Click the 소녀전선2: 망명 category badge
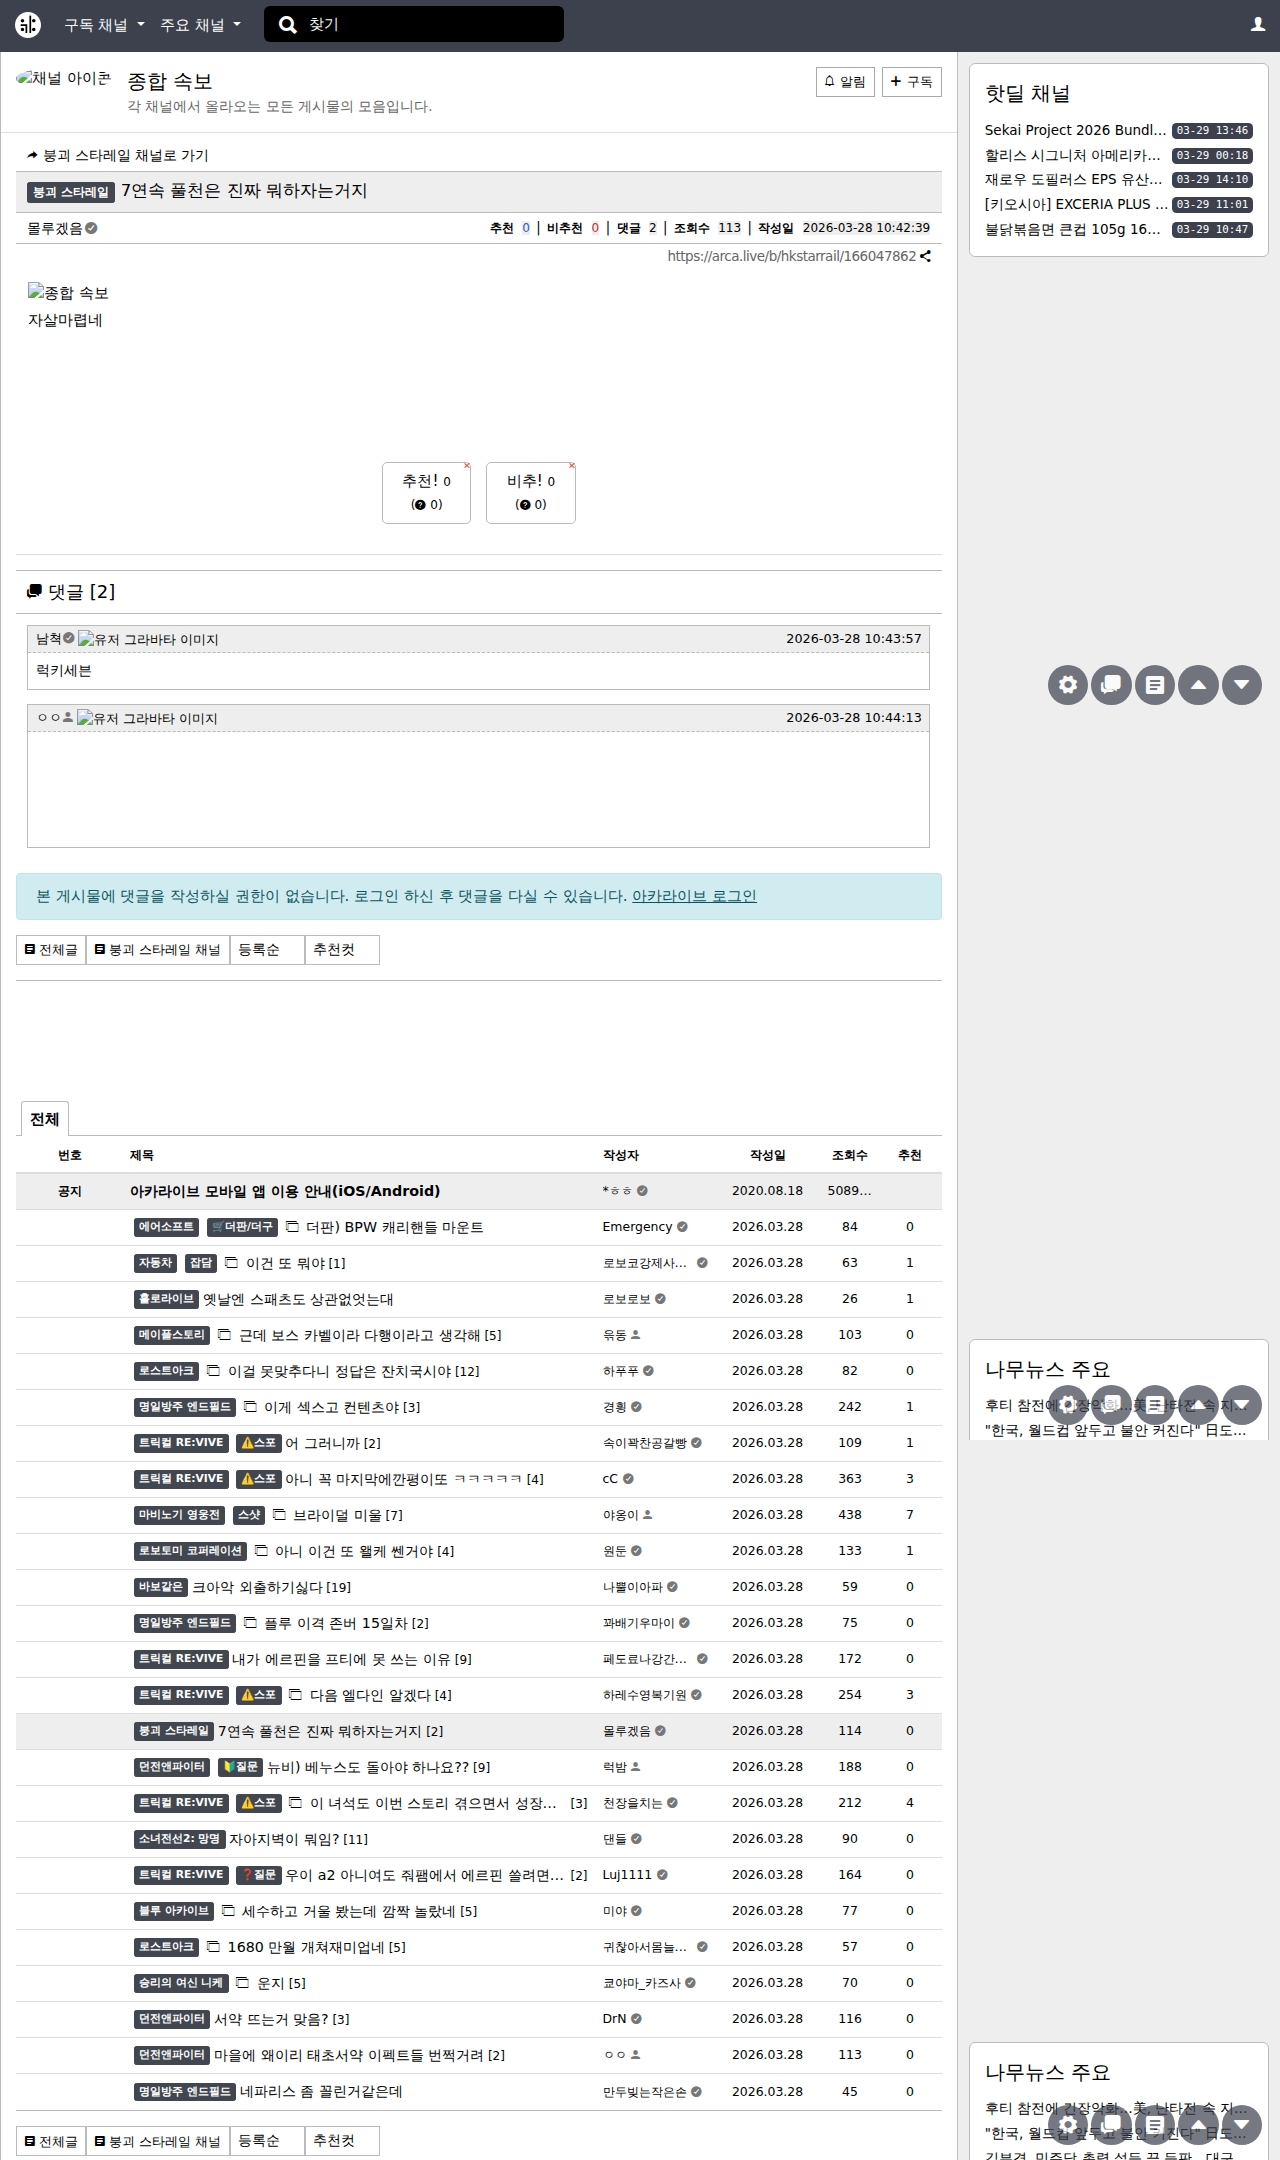 coord(180,1839)
